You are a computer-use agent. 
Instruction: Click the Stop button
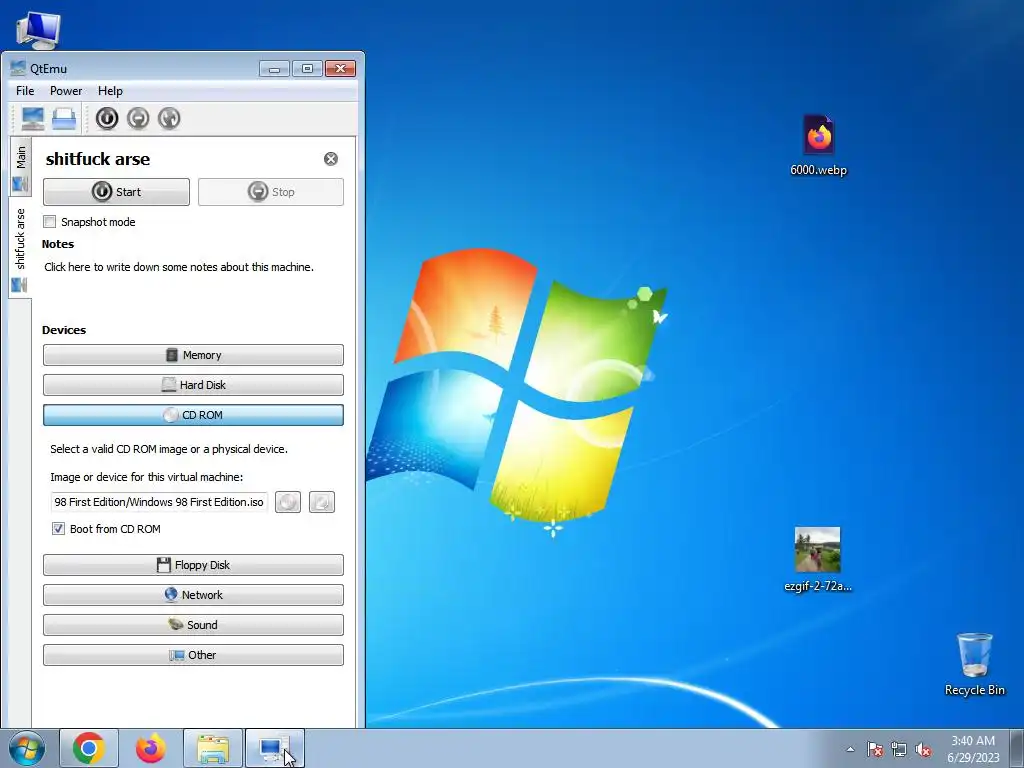tap(271, 192)
